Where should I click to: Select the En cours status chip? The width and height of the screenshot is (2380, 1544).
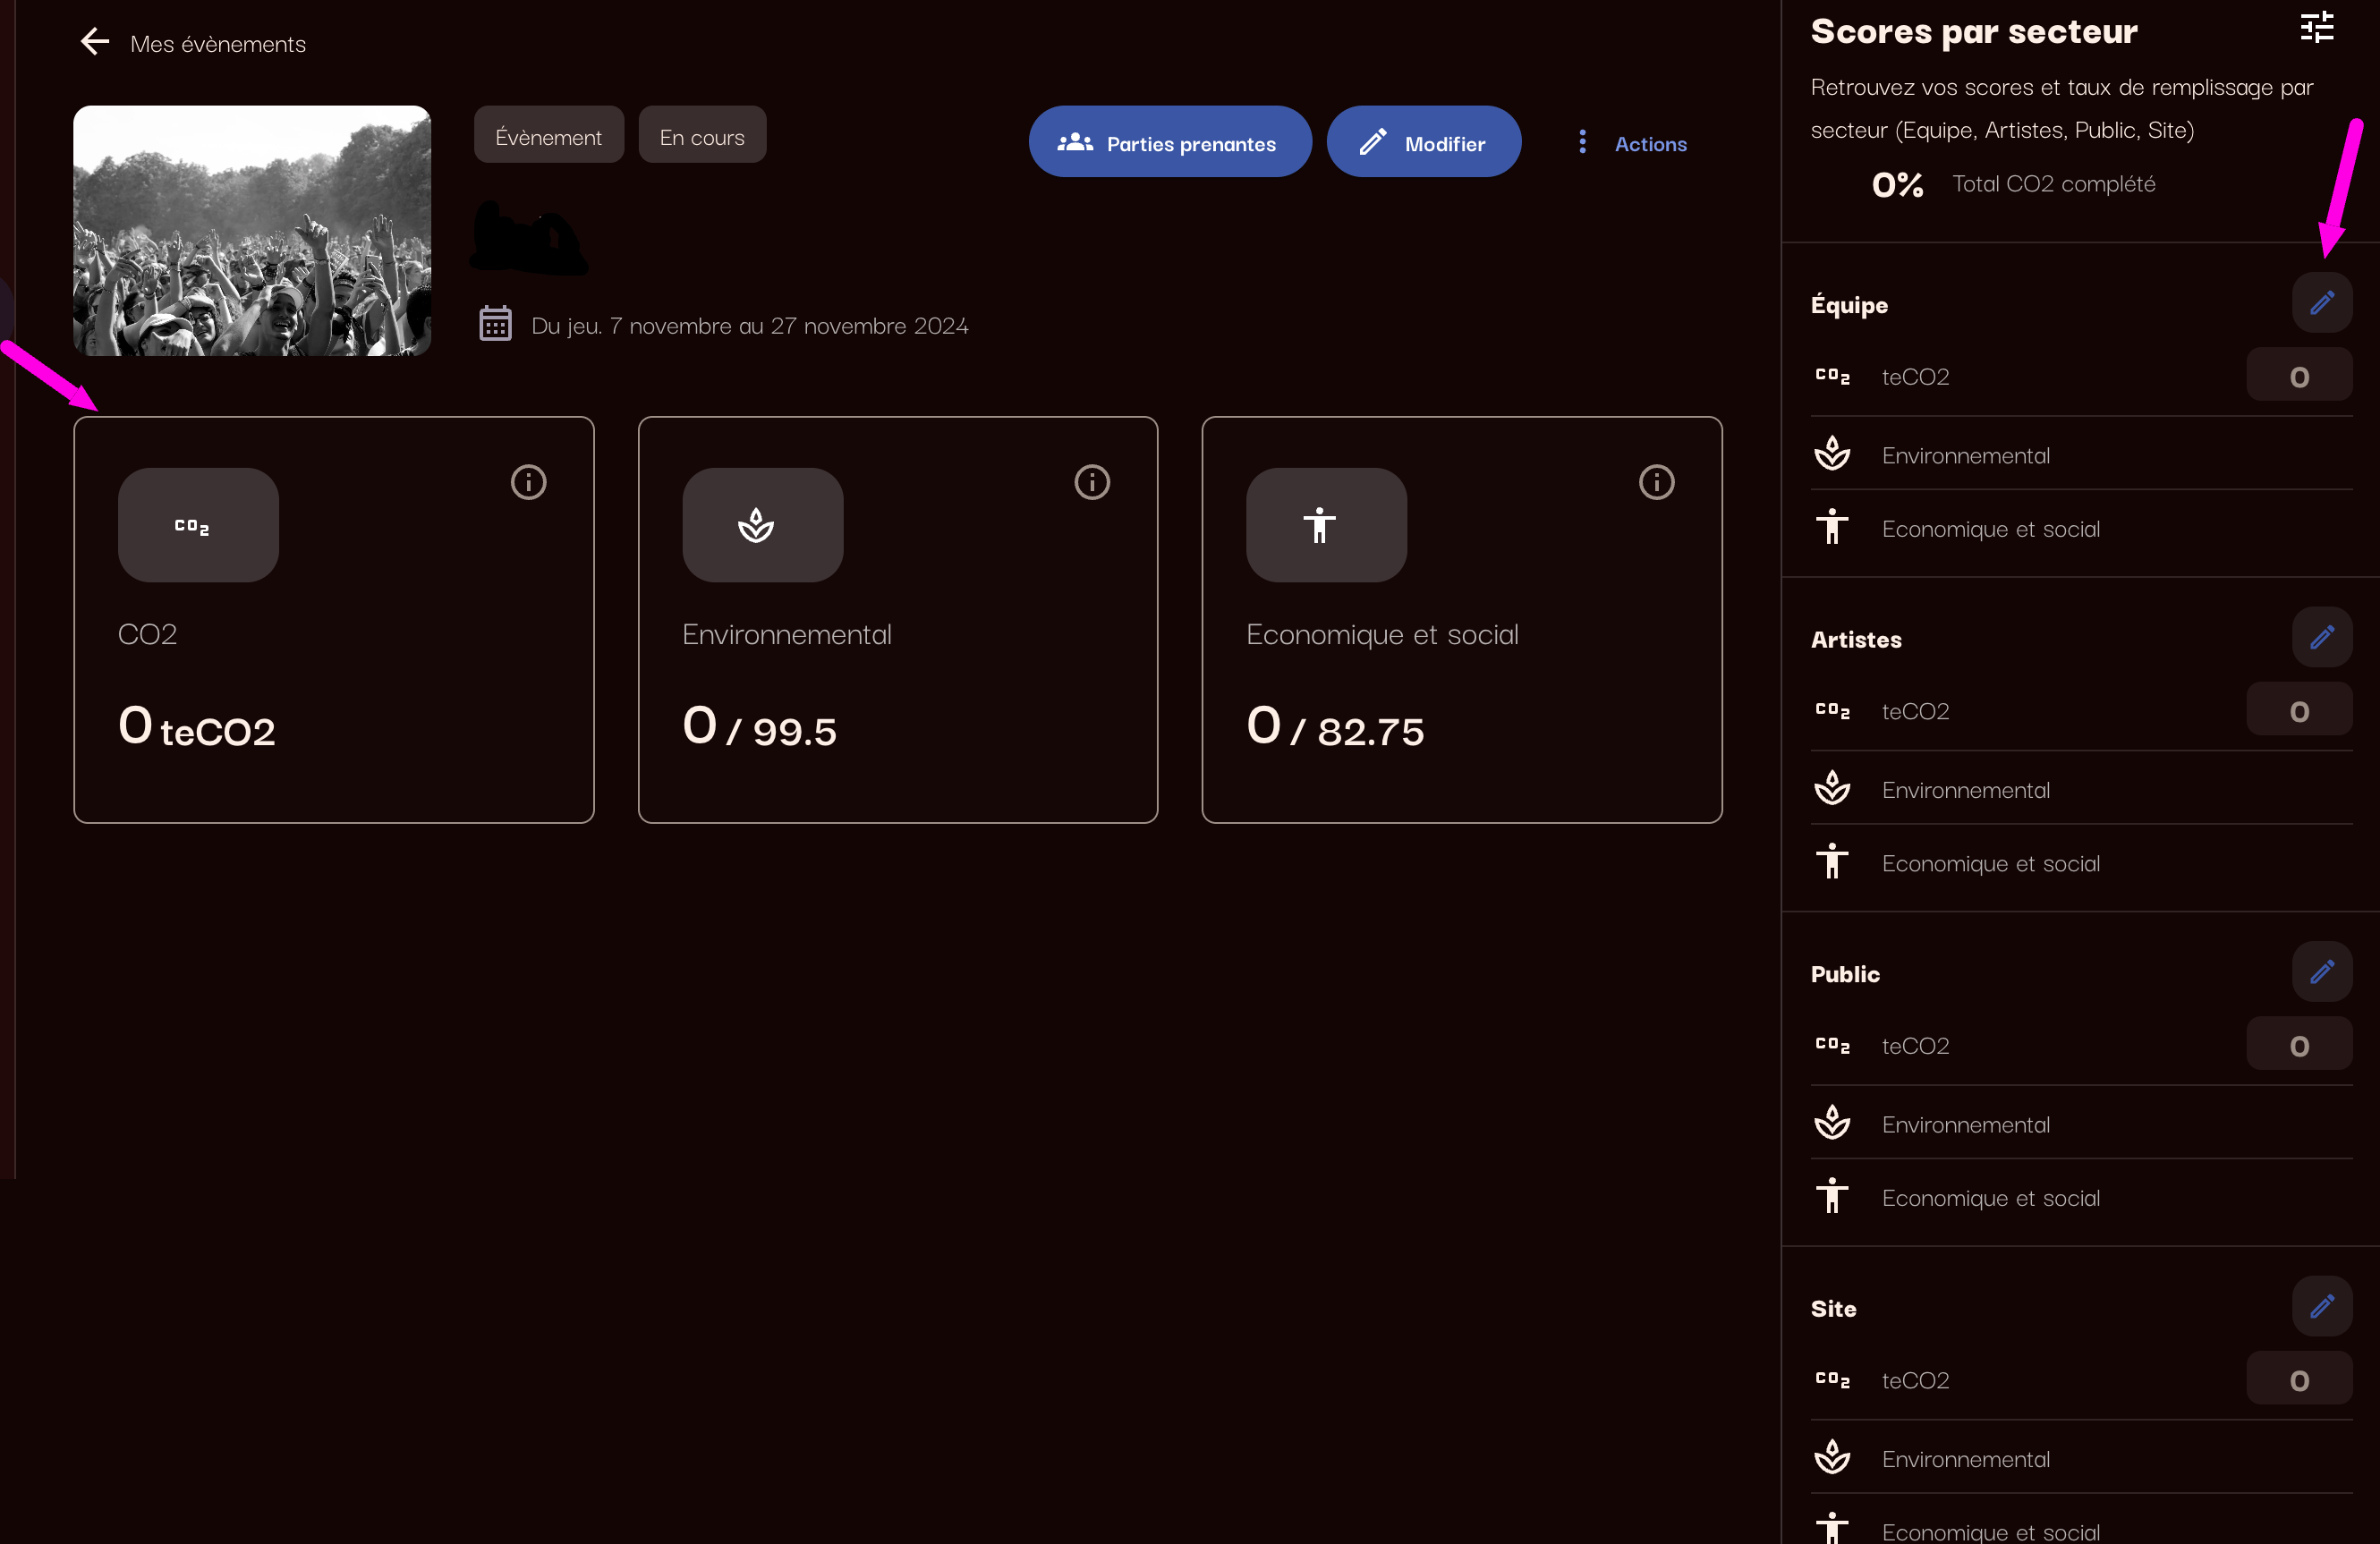point(701,136)
